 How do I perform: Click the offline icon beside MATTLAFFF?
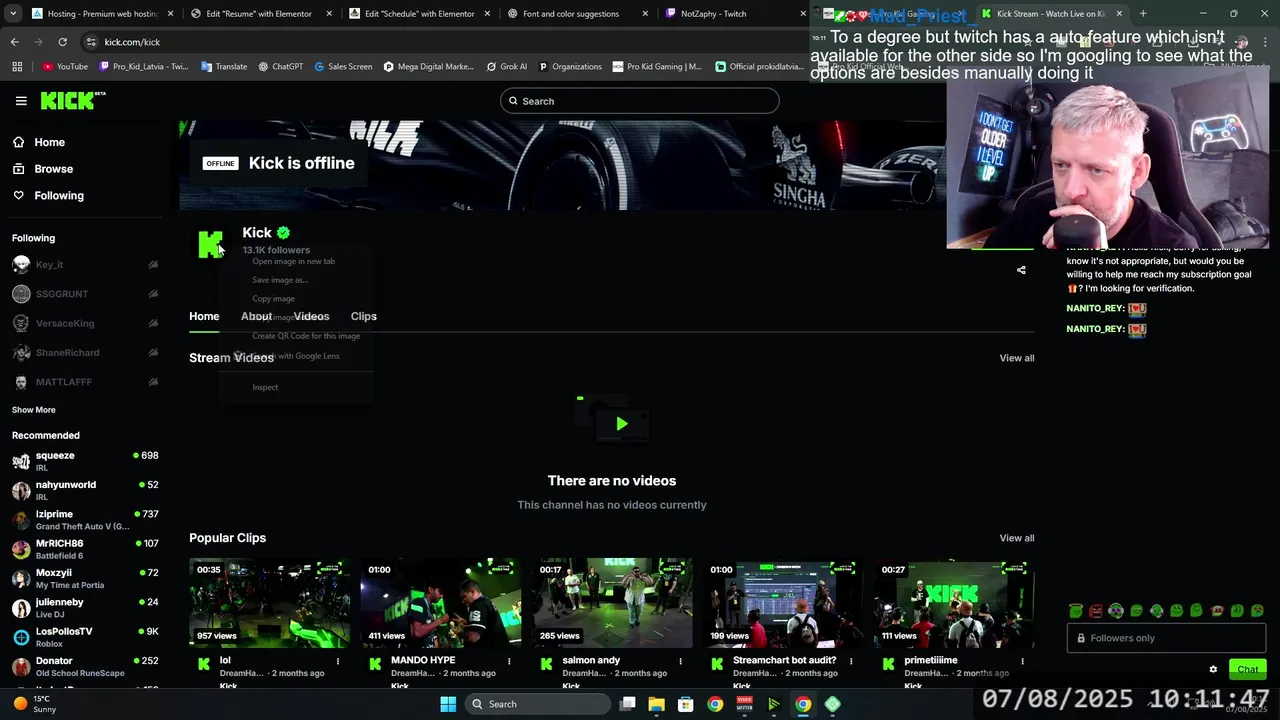[x=153, y=382]
